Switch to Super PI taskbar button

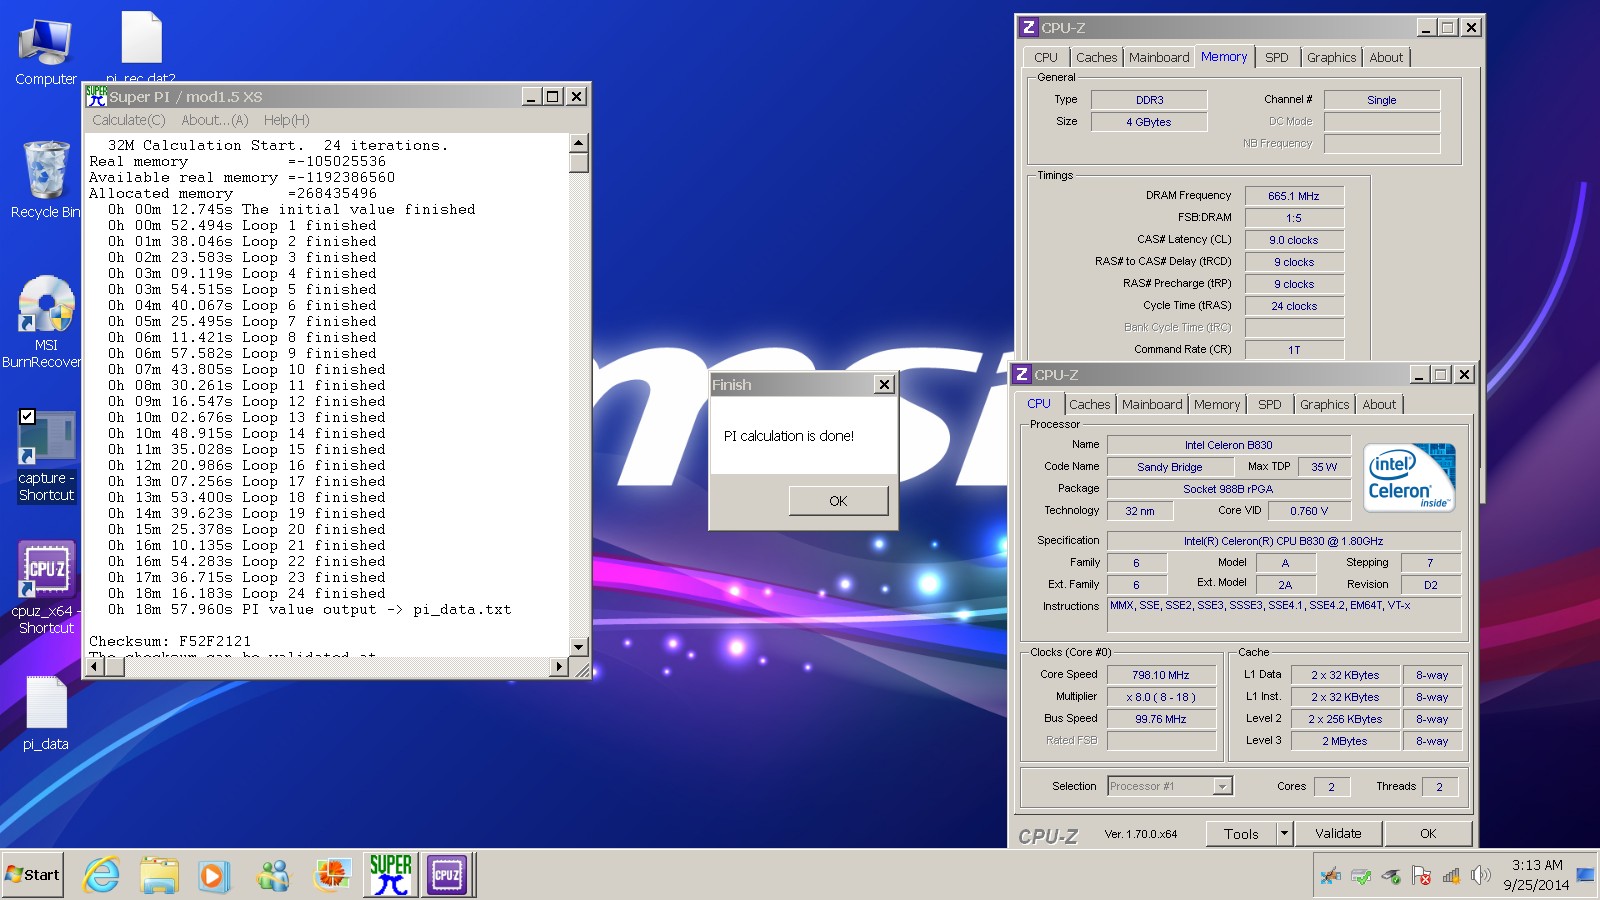click(390, 875)
